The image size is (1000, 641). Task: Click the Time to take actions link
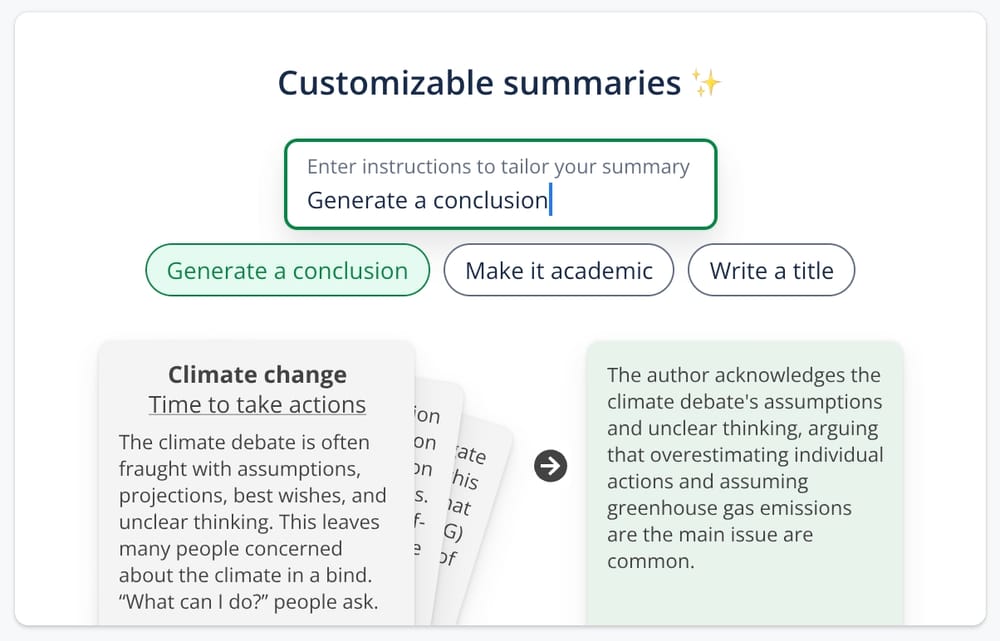(256, 404)
